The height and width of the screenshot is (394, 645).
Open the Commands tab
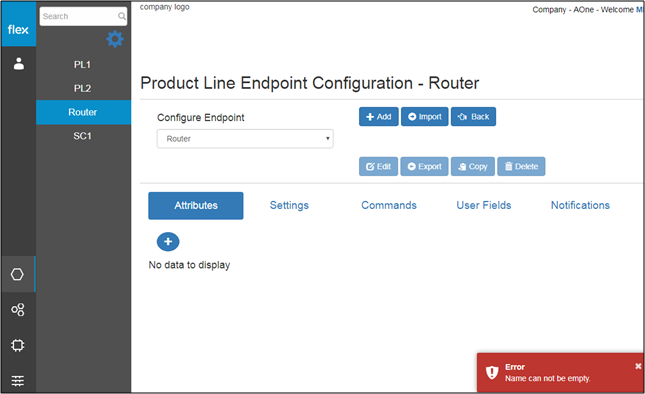(x=389, y=205)
